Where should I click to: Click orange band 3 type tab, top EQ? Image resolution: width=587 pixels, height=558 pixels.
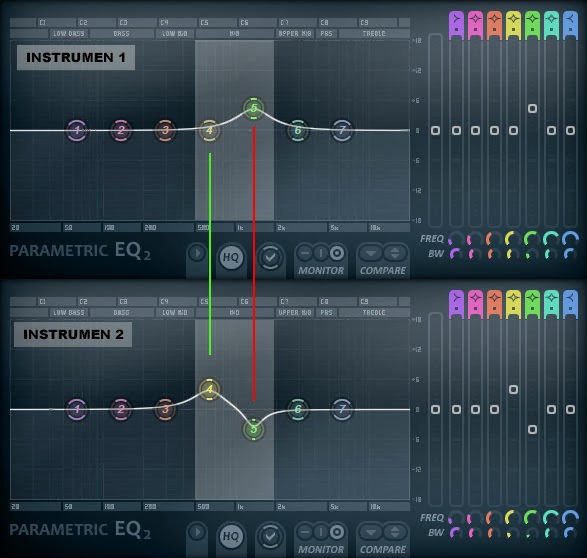495,25
